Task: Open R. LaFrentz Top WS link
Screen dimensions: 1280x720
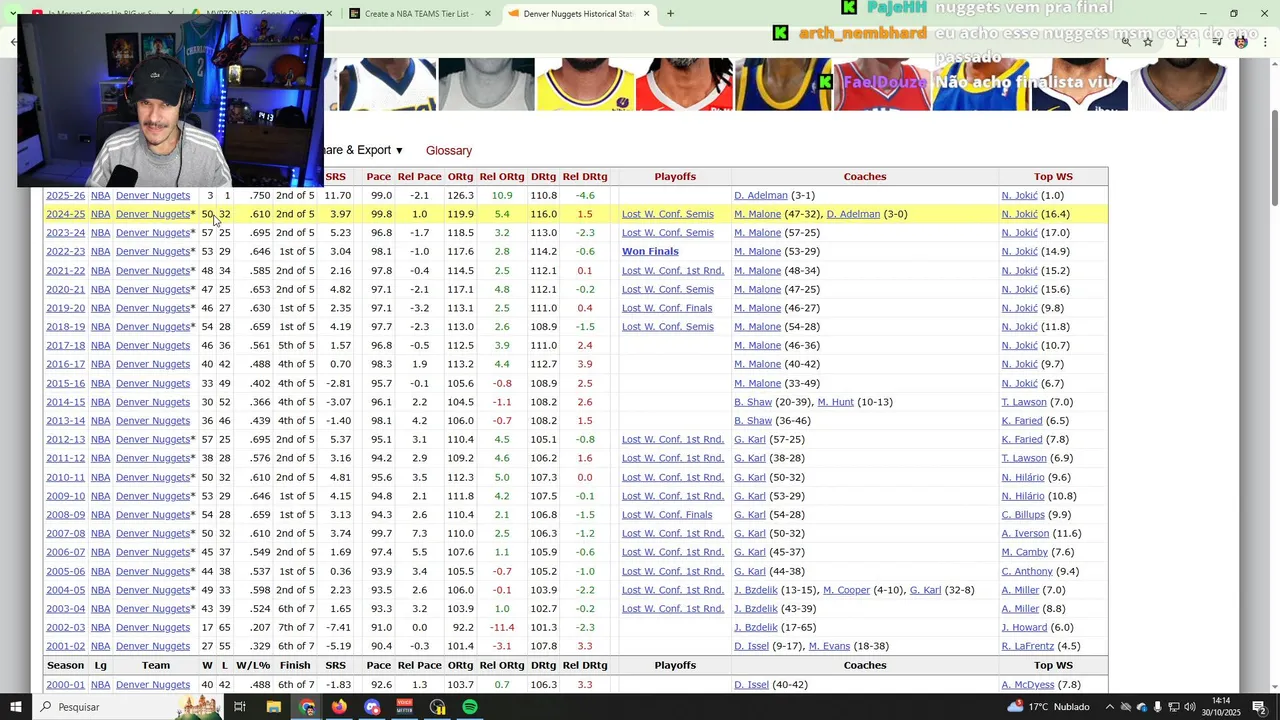Action: tap(1027, 646)
